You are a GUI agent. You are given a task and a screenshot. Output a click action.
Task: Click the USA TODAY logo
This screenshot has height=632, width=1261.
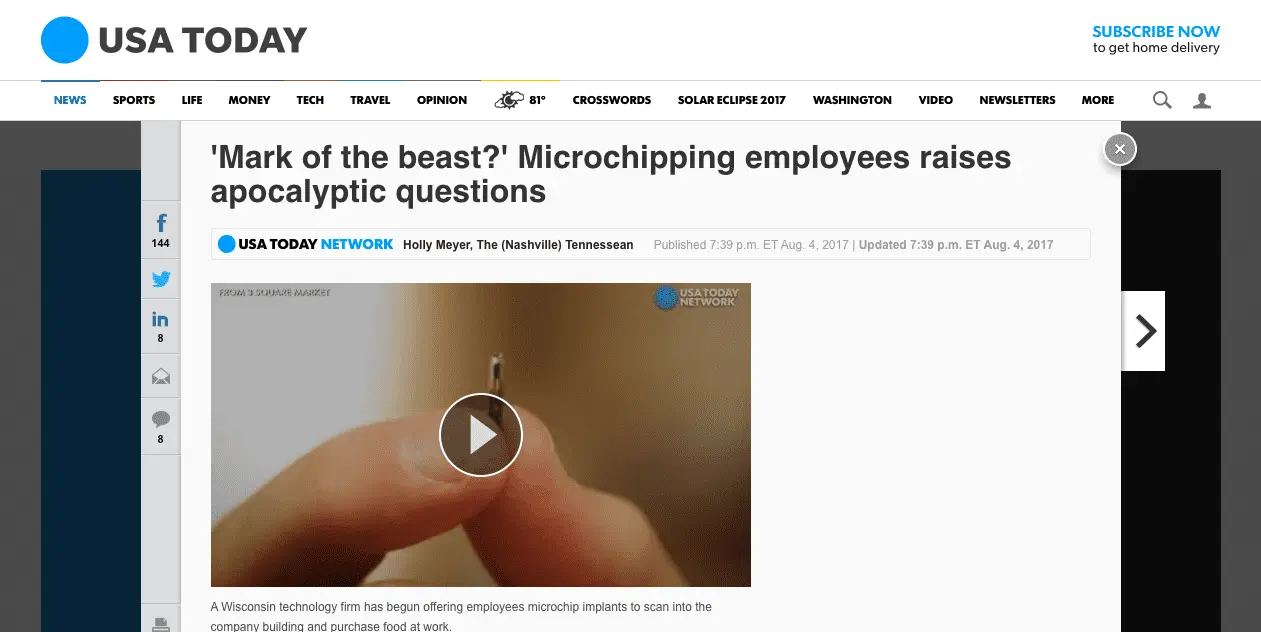pyautogui.click(x=174, y=41)
